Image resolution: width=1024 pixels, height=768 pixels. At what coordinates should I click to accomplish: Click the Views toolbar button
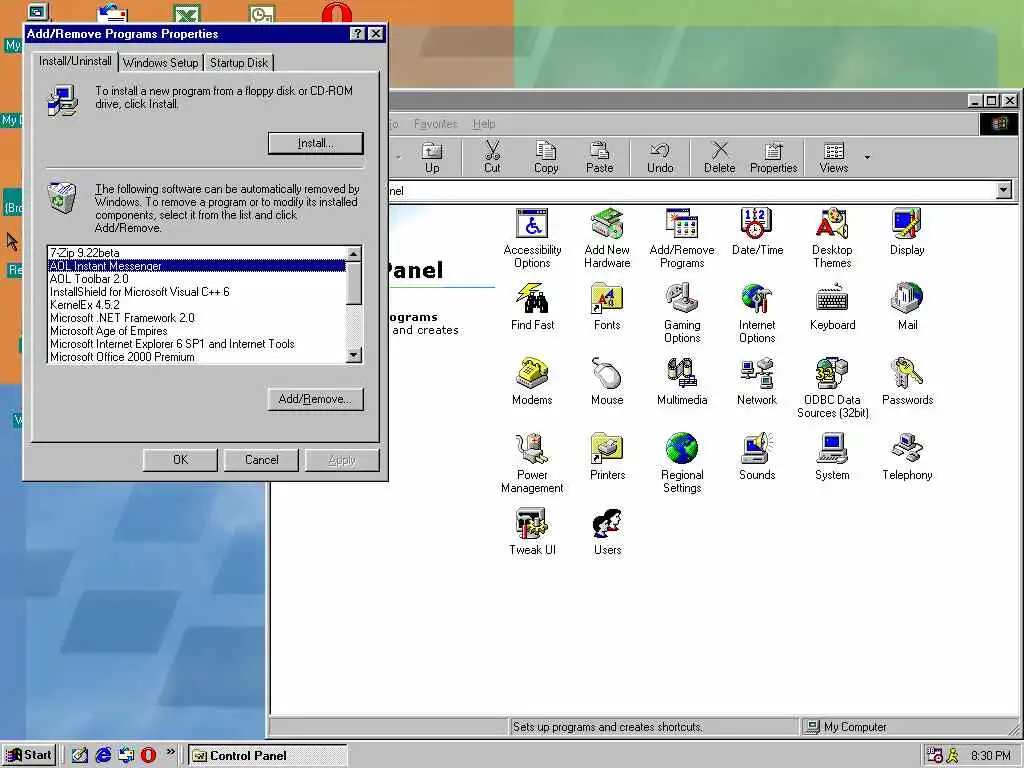point(834,157)
